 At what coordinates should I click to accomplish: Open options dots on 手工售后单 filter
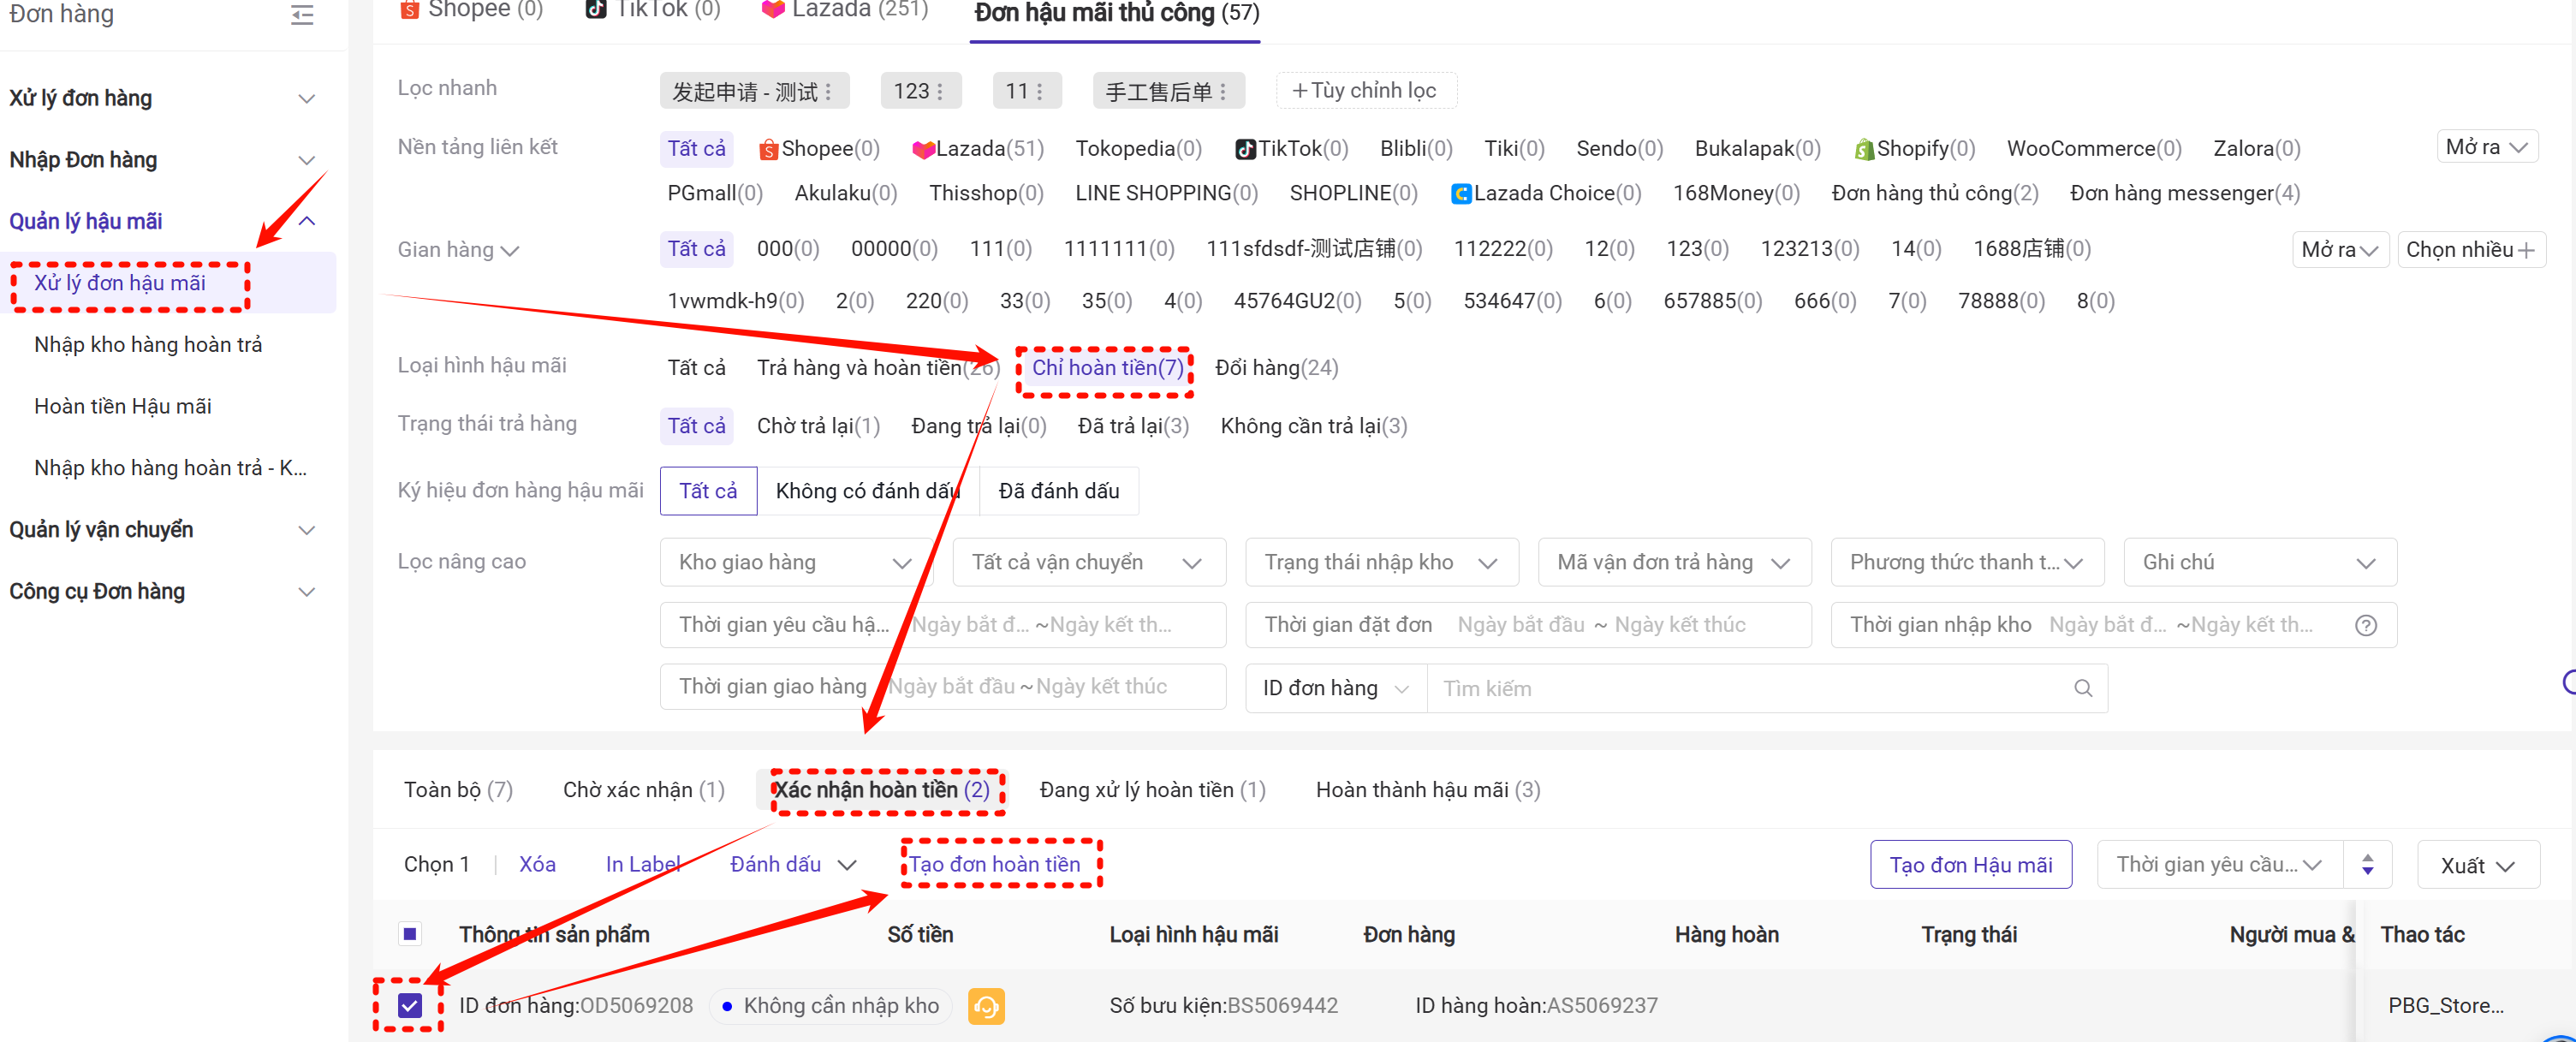(x=1223, y=92)
